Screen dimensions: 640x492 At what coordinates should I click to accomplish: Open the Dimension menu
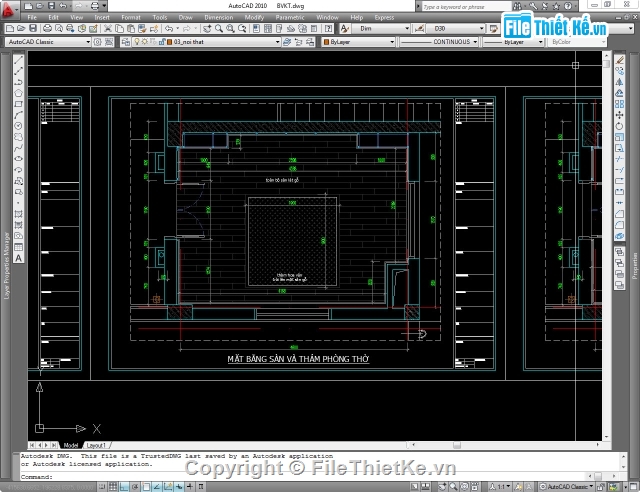219,18
